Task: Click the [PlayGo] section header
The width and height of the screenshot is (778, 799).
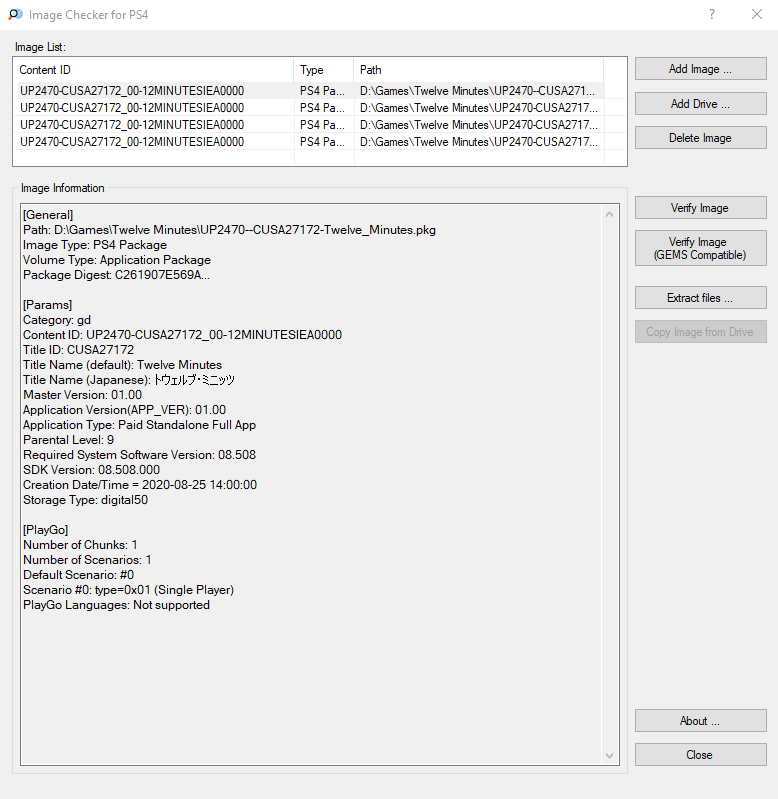Action: [x=45, y=530]
